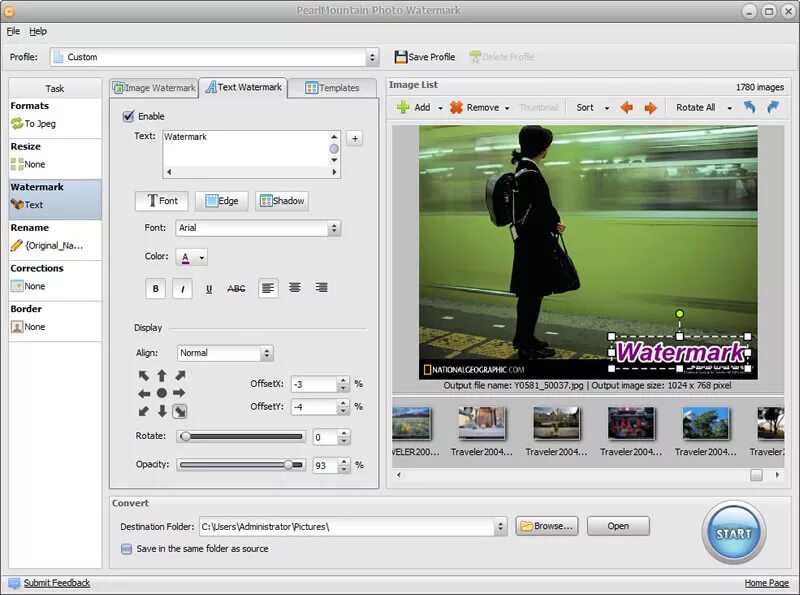Click the Opacity slider track

click(x=241, y=465)
